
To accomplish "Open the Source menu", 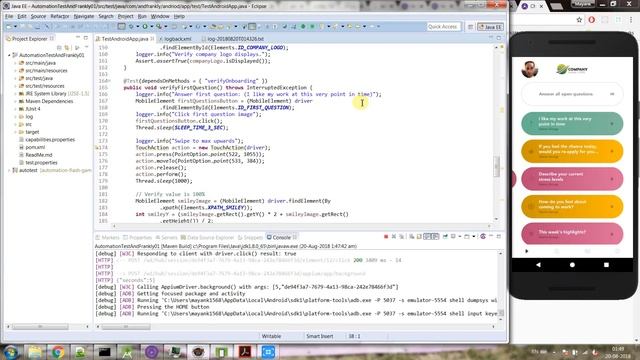I will (38, 16).
